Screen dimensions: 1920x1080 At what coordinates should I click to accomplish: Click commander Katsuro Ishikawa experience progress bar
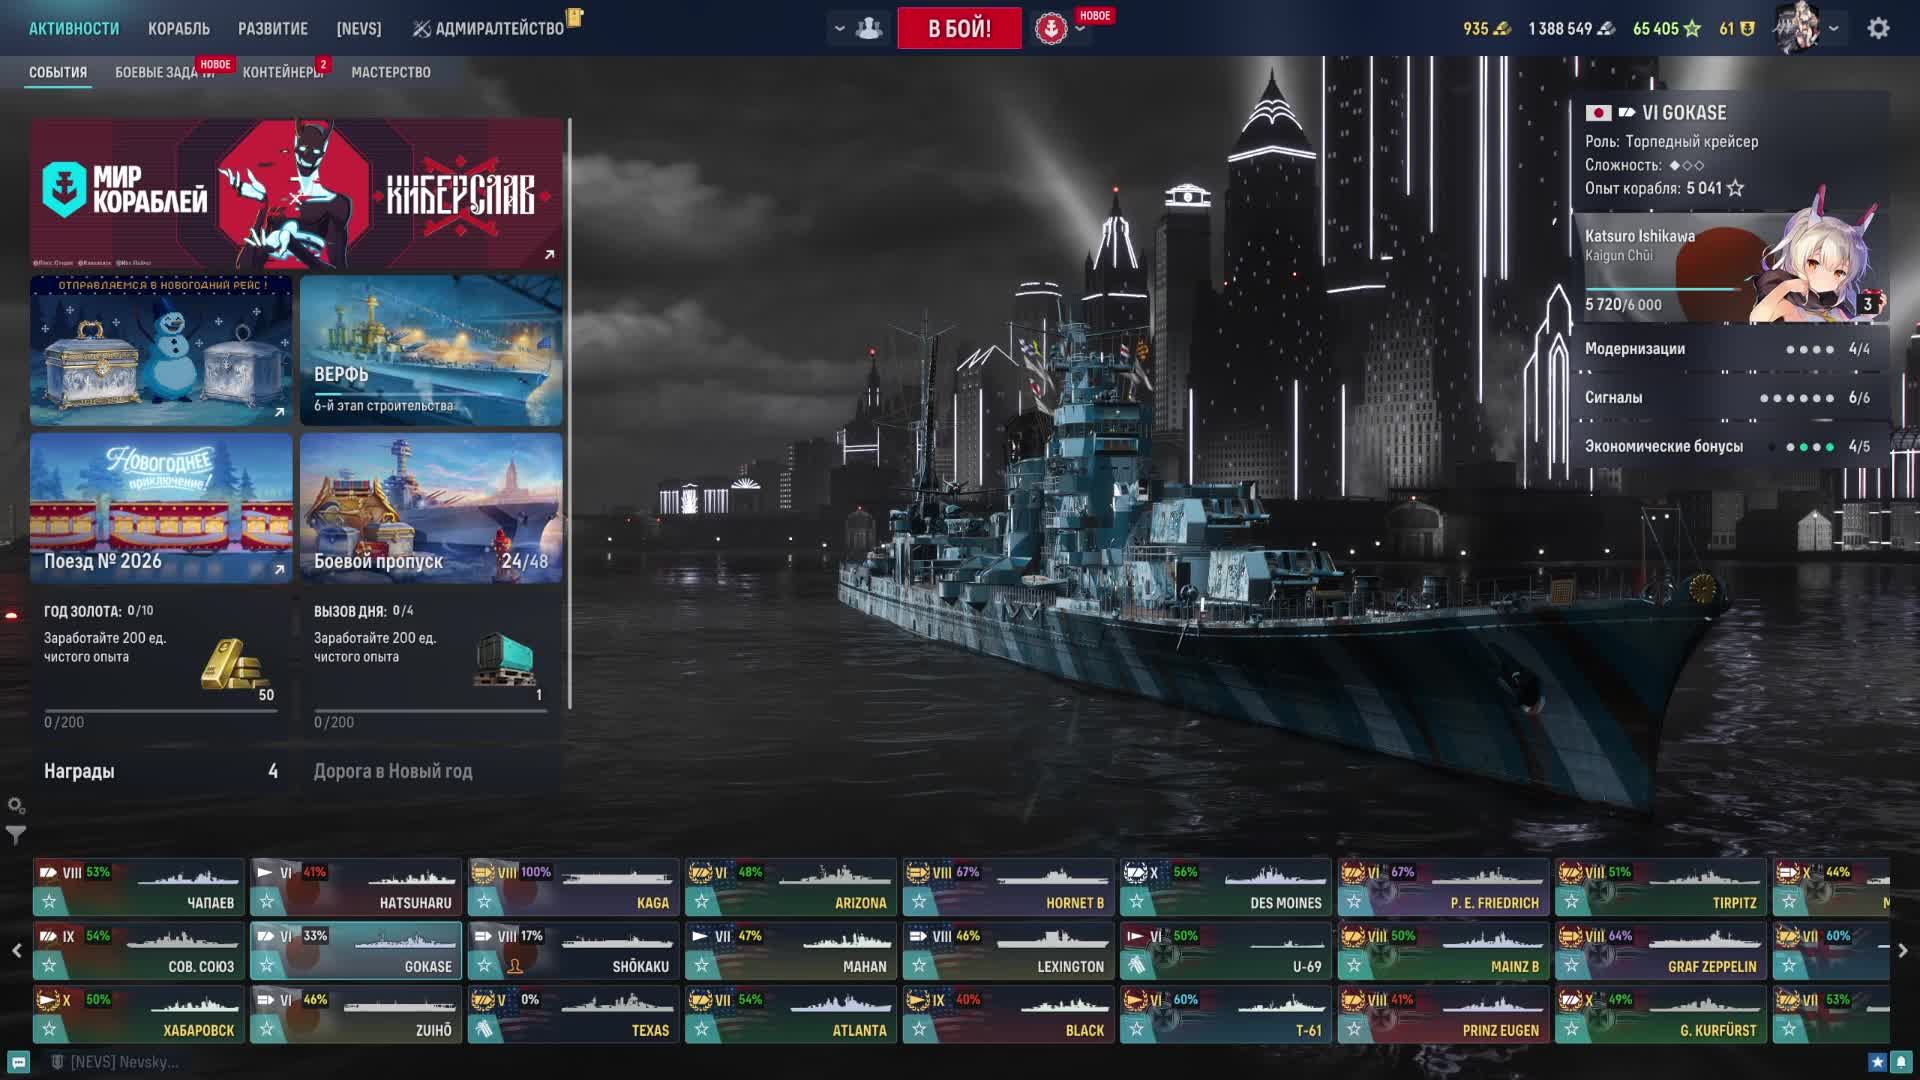[x=1665, y=289]
